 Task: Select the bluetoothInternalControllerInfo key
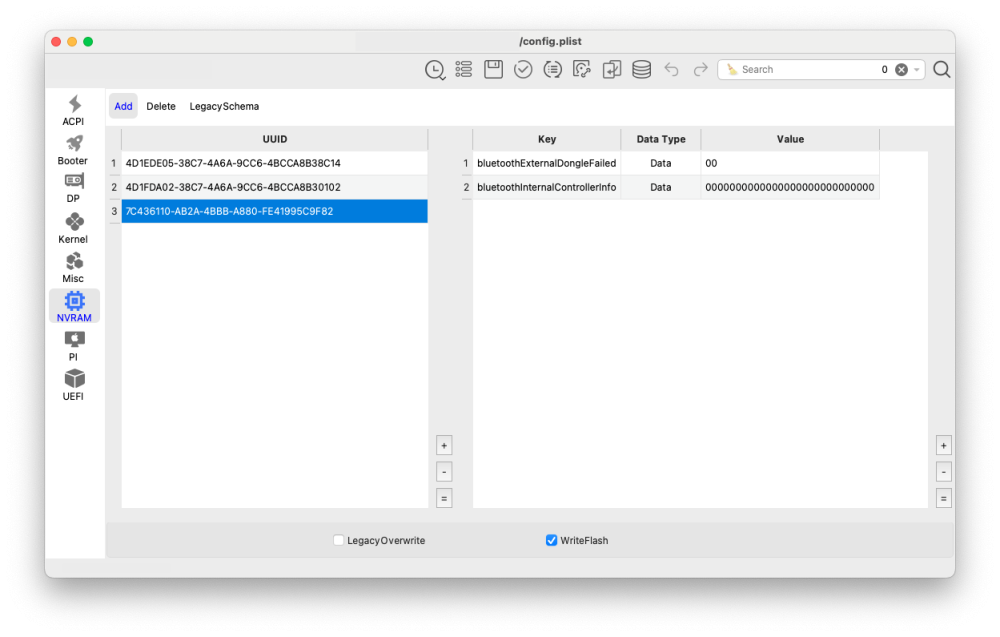pos(547,187)
